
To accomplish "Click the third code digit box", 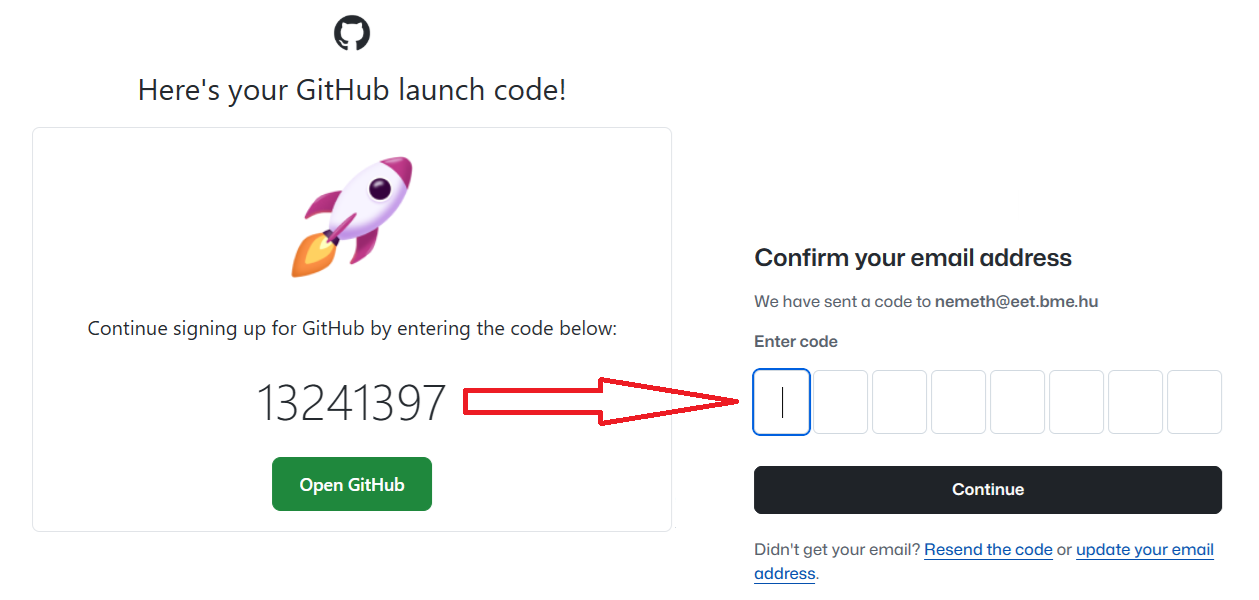I will coord(899,402).
